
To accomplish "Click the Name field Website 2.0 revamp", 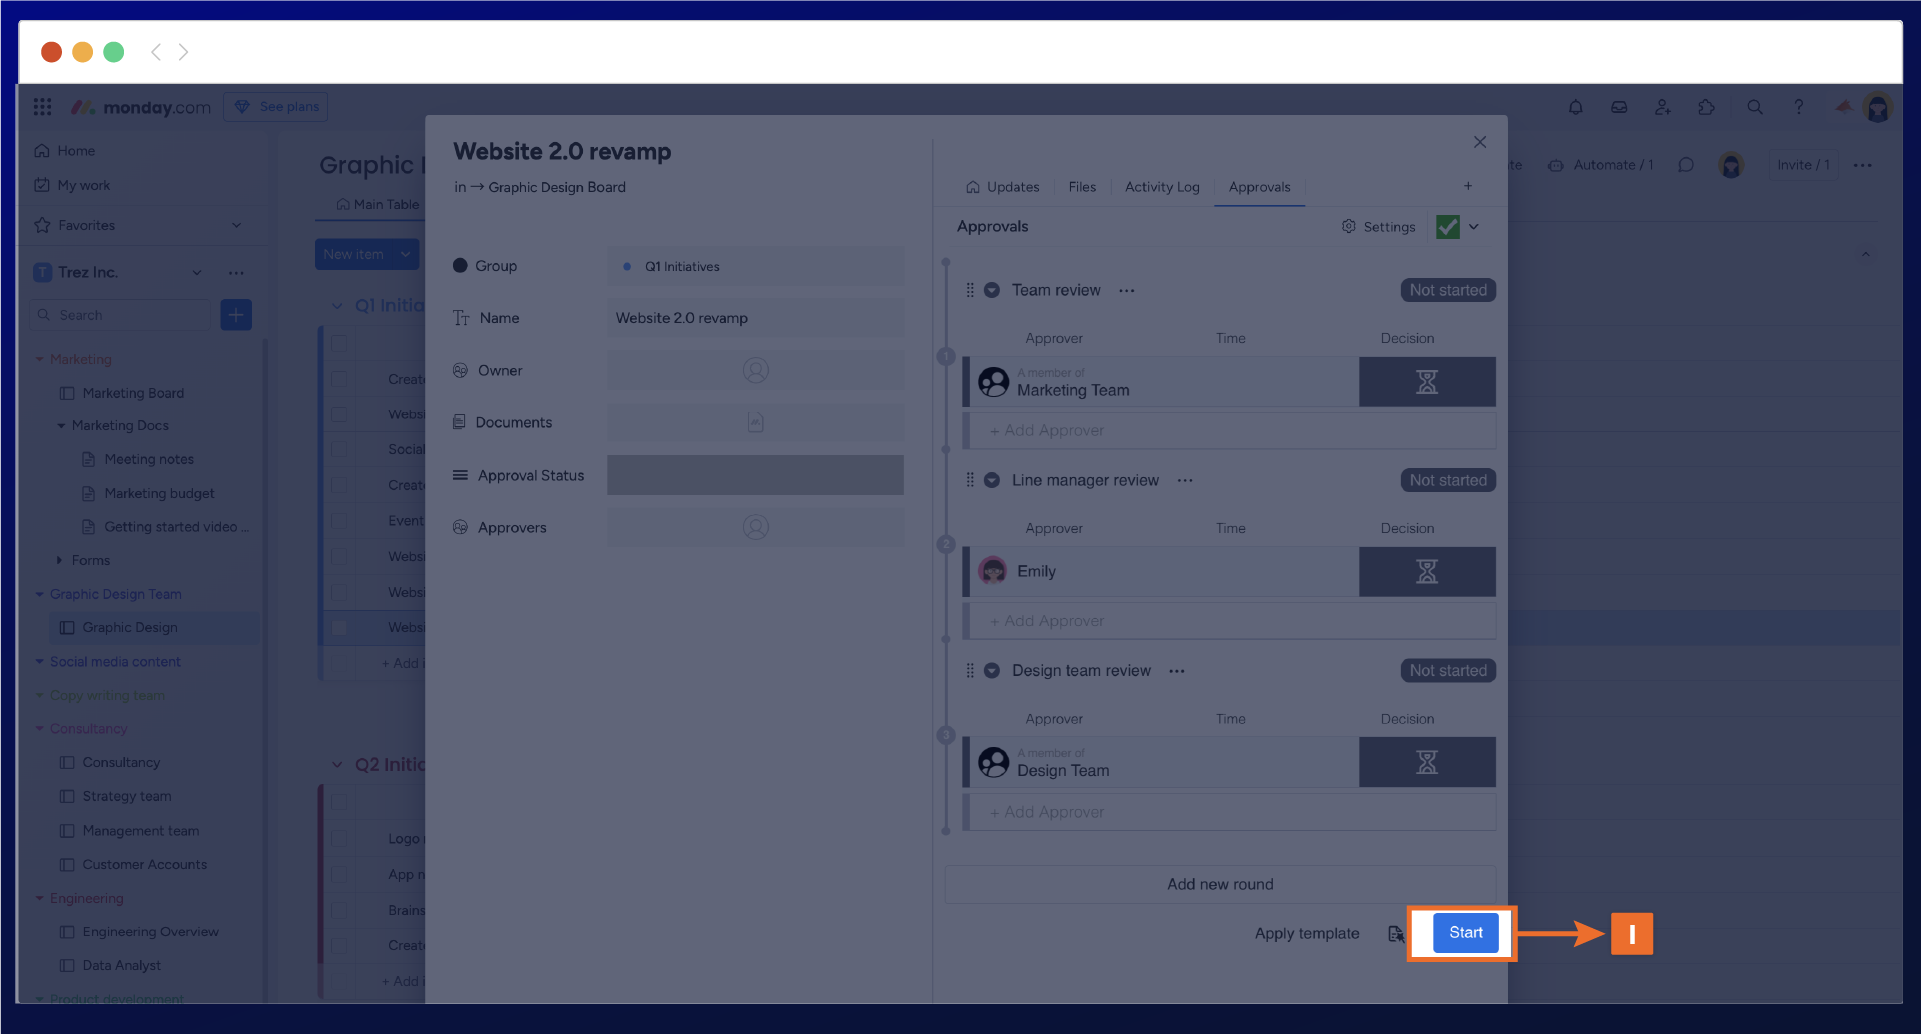I will [x=754, y=318].
